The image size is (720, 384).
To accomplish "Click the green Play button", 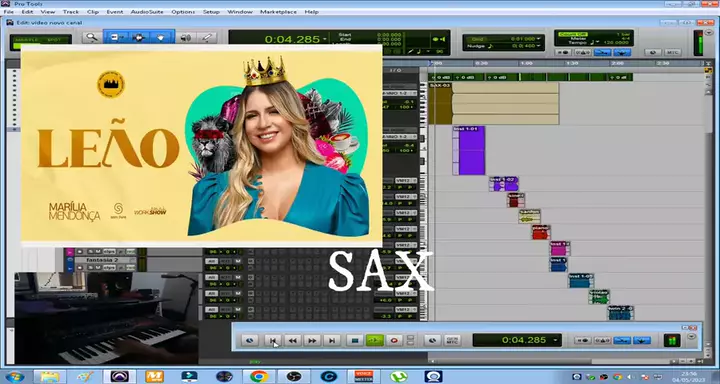I will [x=375, y=340].
